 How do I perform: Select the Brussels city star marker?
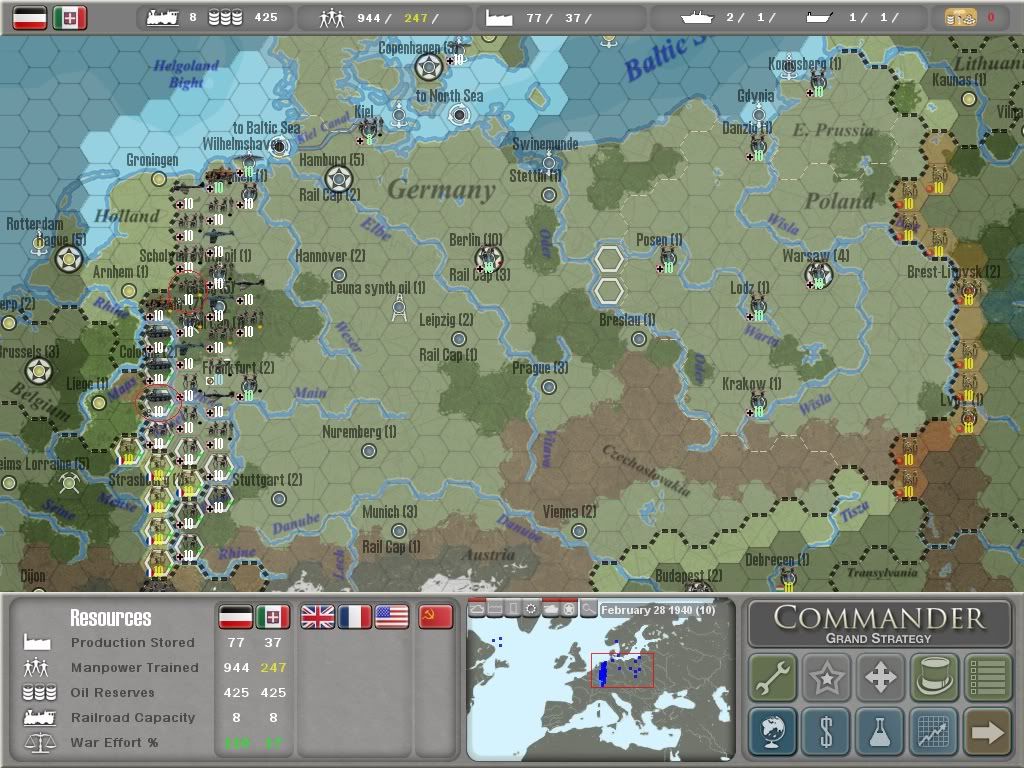39,370
